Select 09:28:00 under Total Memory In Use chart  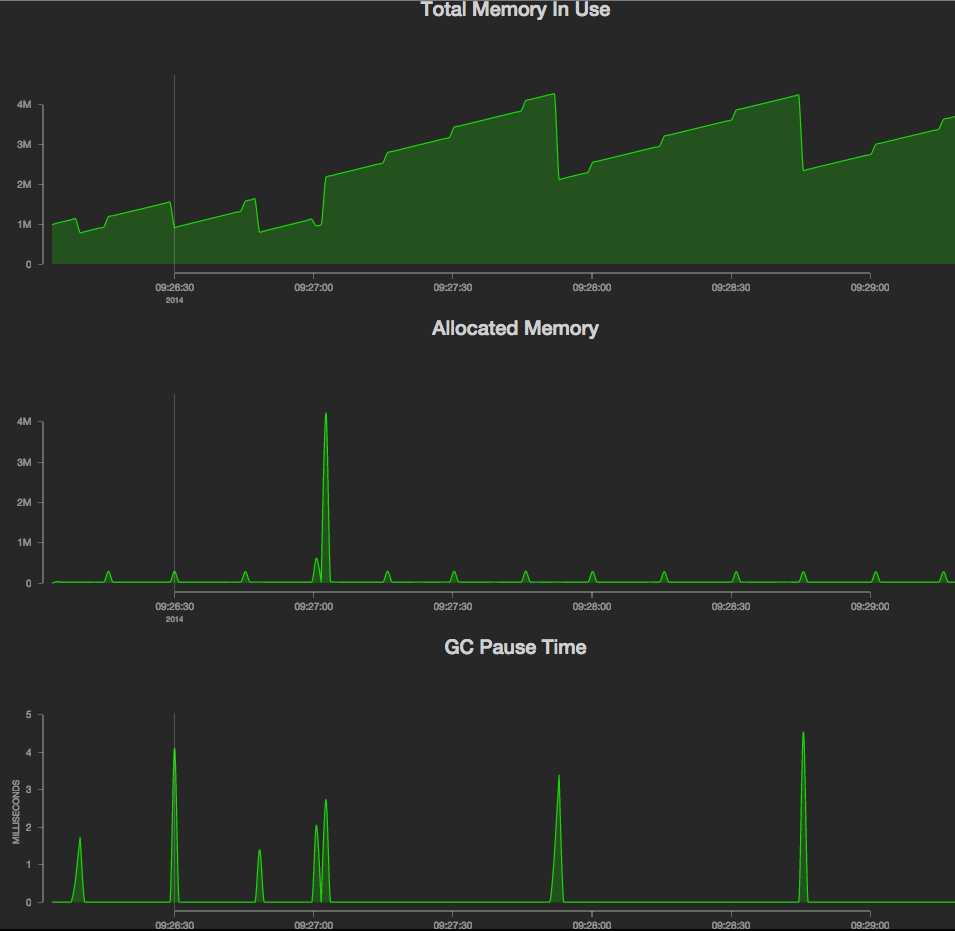point(592,287)
